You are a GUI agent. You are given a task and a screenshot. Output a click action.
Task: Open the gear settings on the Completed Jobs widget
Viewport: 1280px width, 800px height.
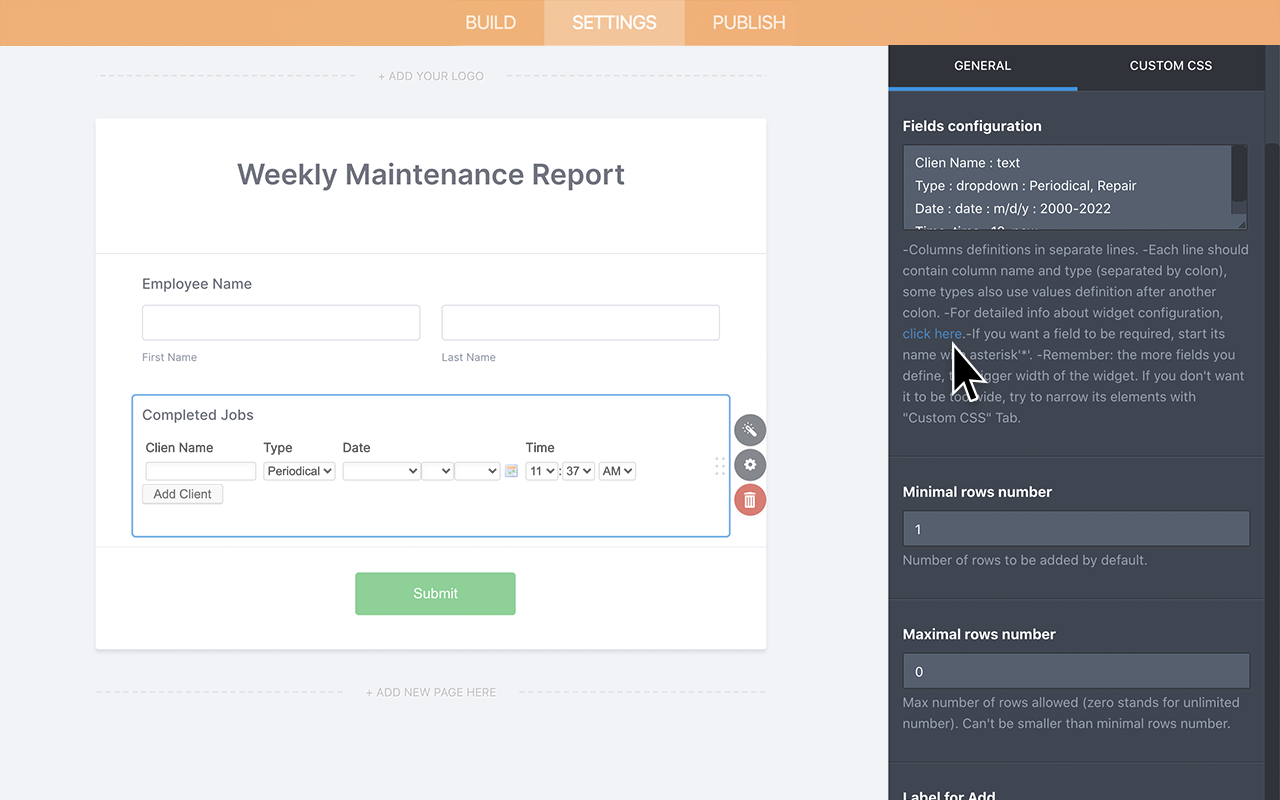pos(750,464)
